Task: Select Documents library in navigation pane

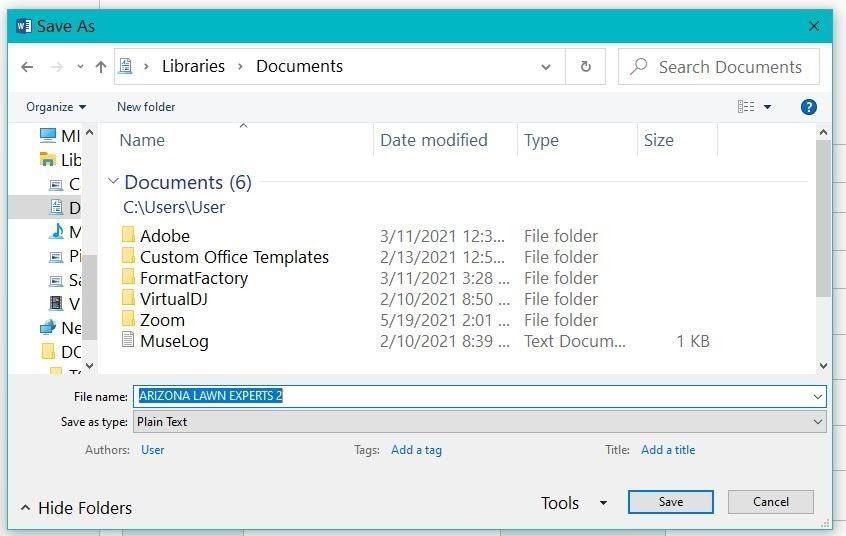Action: [x=65, y=207]
